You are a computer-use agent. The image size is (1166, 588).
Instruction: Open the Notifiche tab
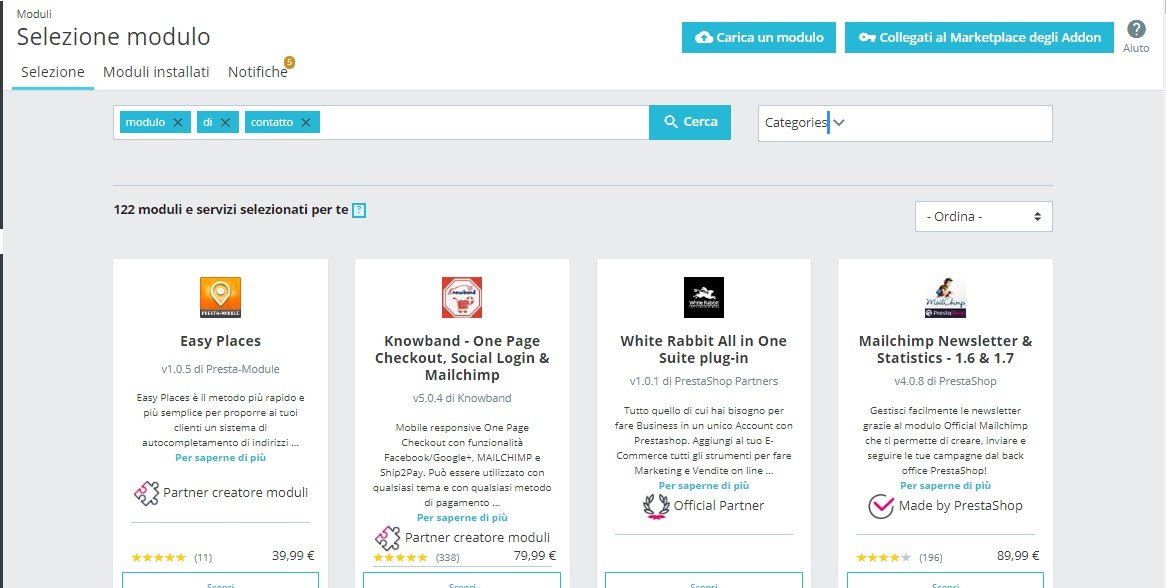coord(257,72)
